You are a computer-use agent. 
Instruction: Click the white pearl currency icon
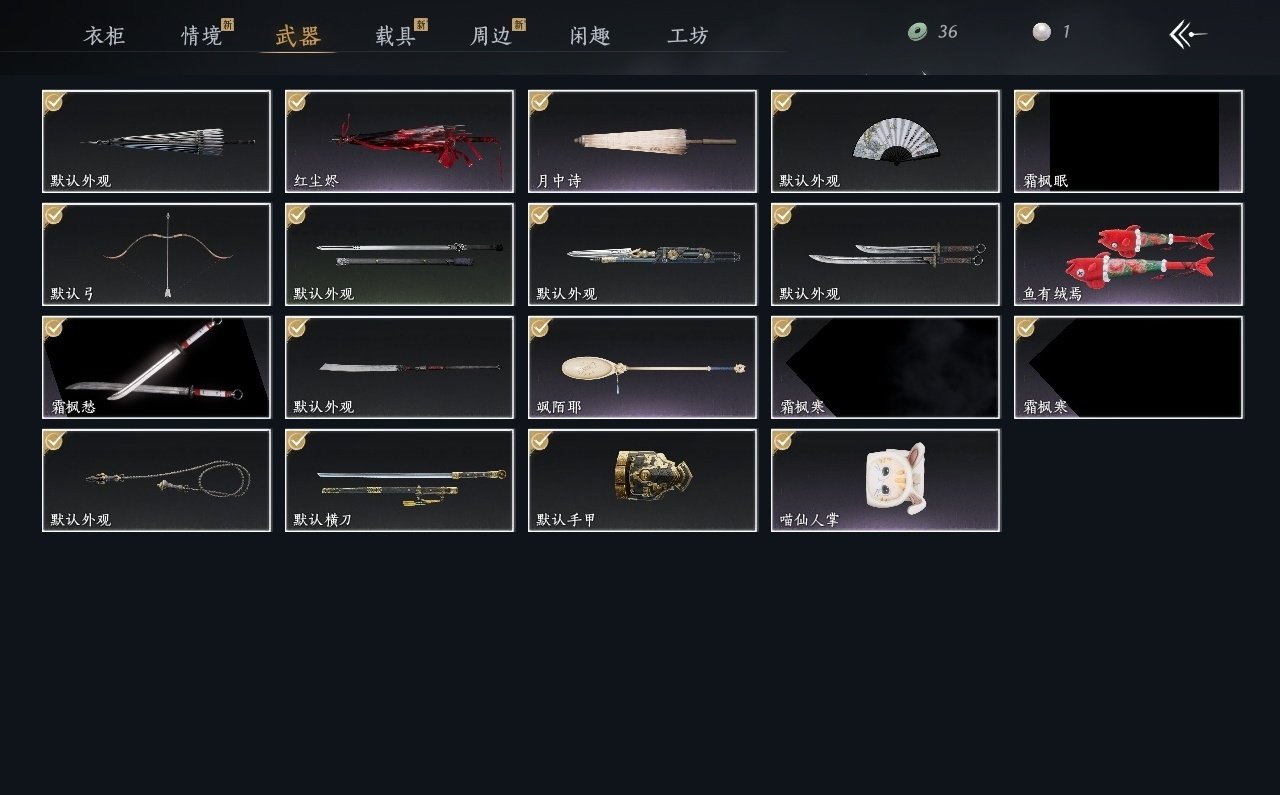tap(1042, 32)
